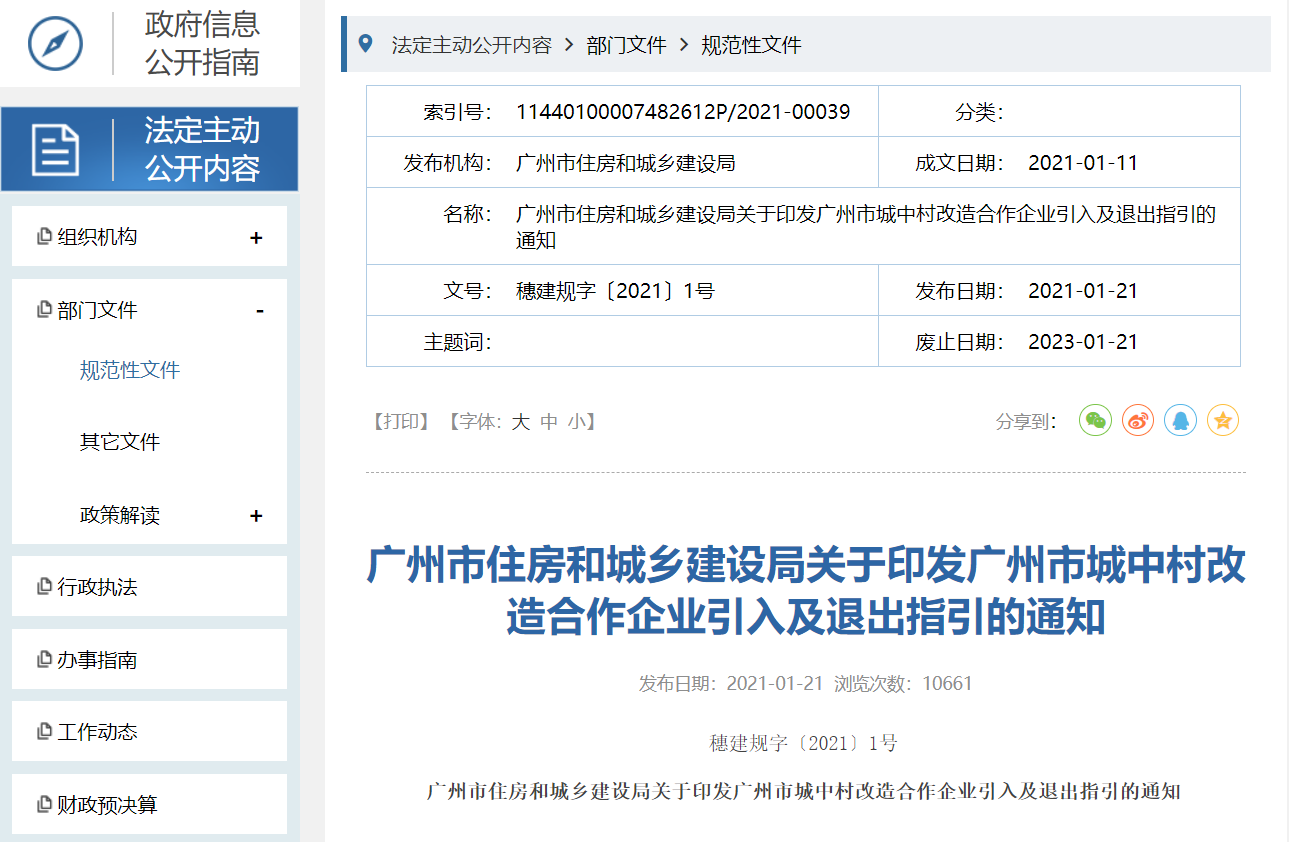Image resolution: width=1289 pixels, height=842 pixels.
Task: Open 规范性文件 in the sidebar
Action: 130,370
